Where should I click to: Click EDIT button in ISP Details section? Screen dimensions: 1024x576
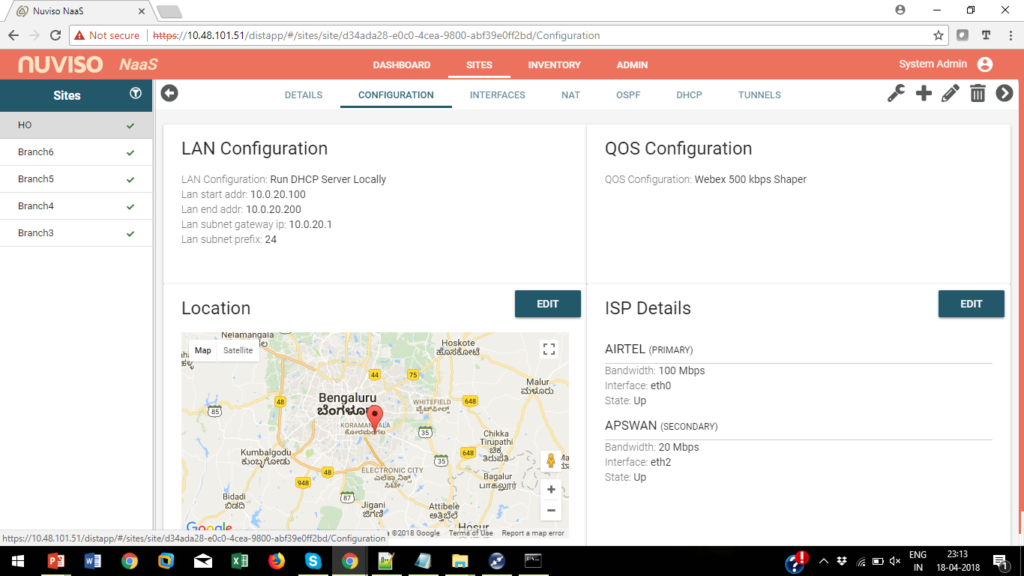coord(971,304)
